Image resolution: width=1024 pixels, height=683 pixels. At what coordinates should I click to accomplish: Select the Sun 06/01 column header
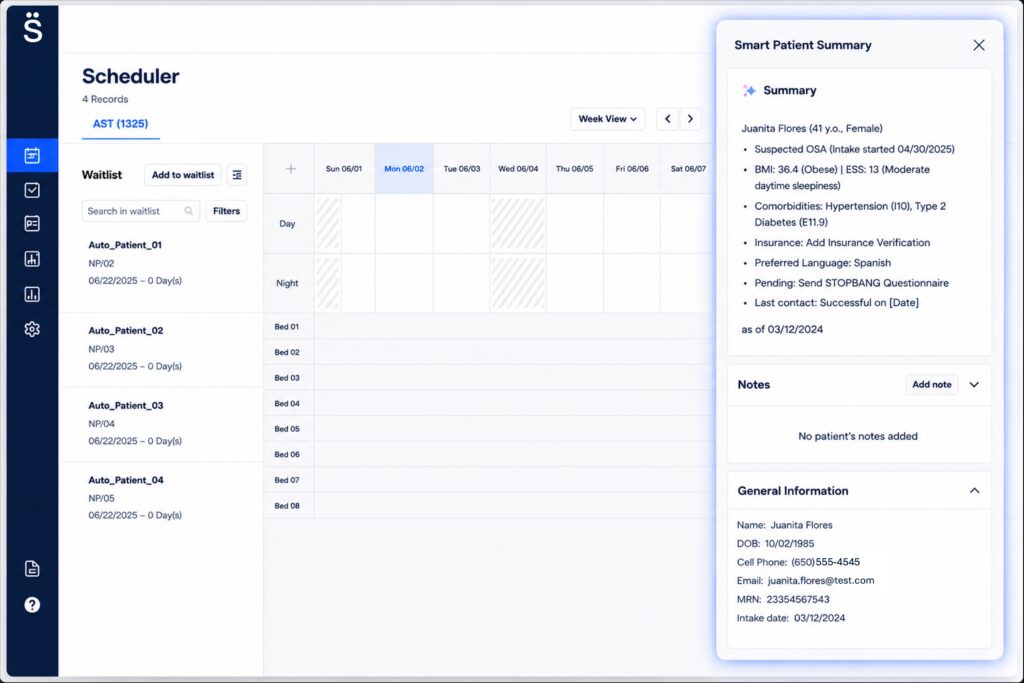point(344,168)
